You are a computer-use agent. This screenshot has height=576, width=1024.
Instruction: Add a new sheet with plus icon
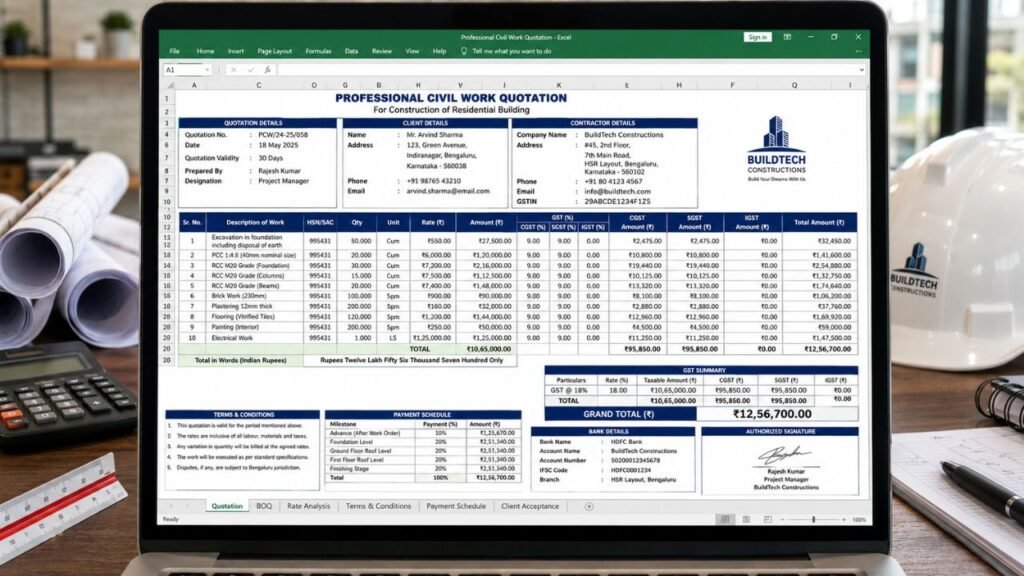point(589,506)
